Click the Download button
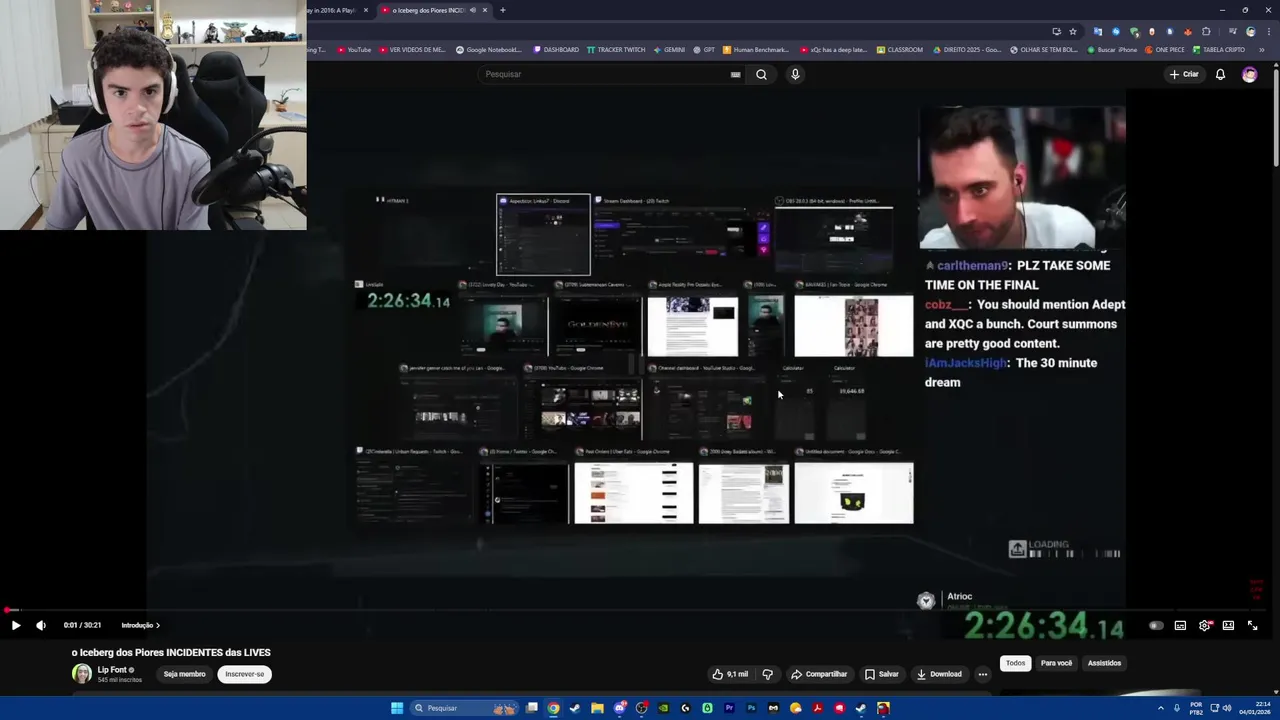 tap(939, 674)
